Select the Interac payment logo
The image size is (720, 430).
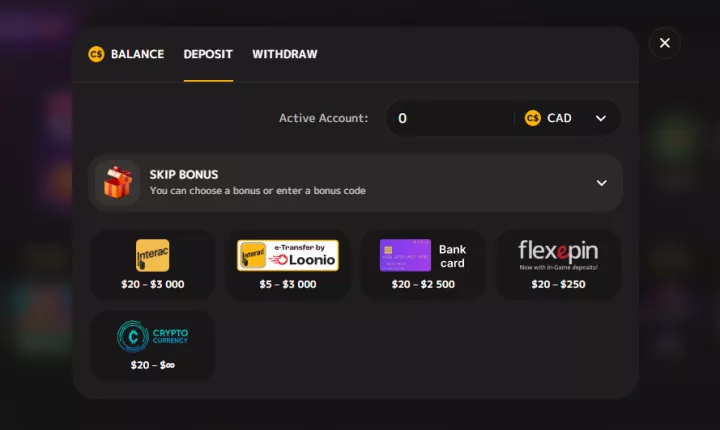[x=152, y=255]
